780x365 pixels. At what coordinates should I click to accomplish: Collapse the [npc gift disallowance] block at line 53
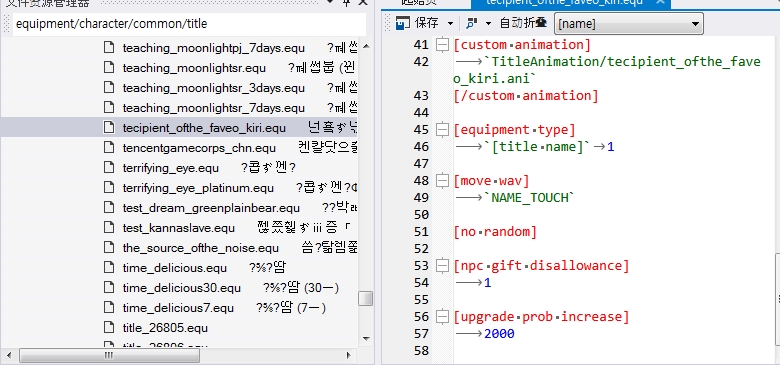pos(442,266)
